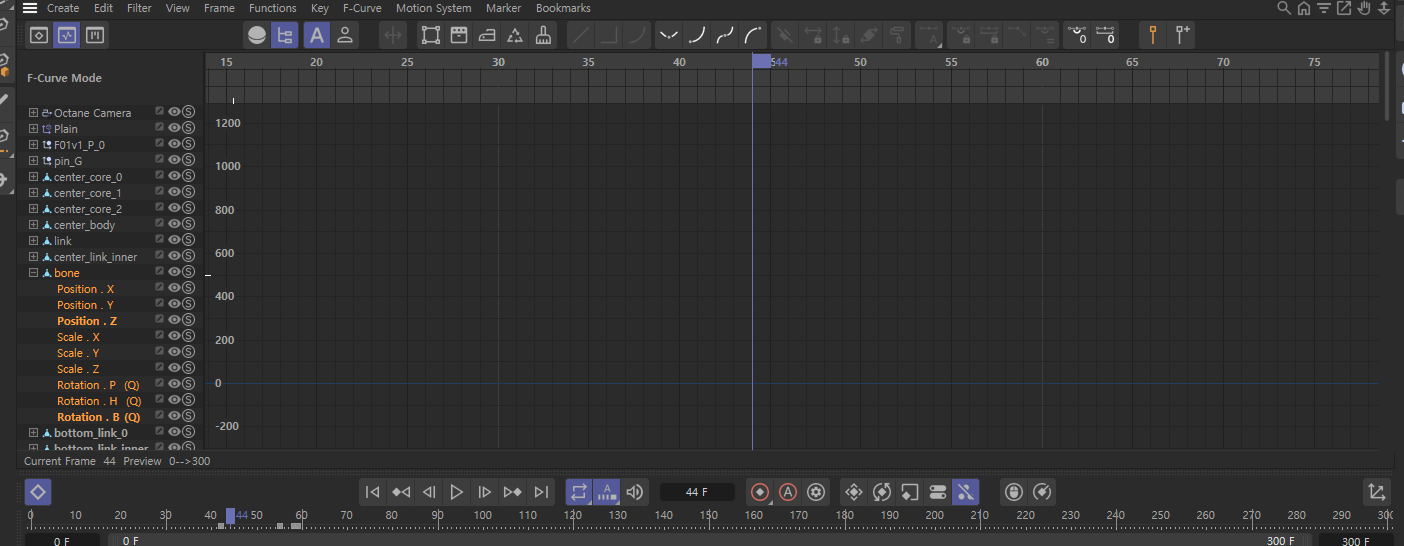Click the search magnifier icon at top right

click(x=1284, y=8)
